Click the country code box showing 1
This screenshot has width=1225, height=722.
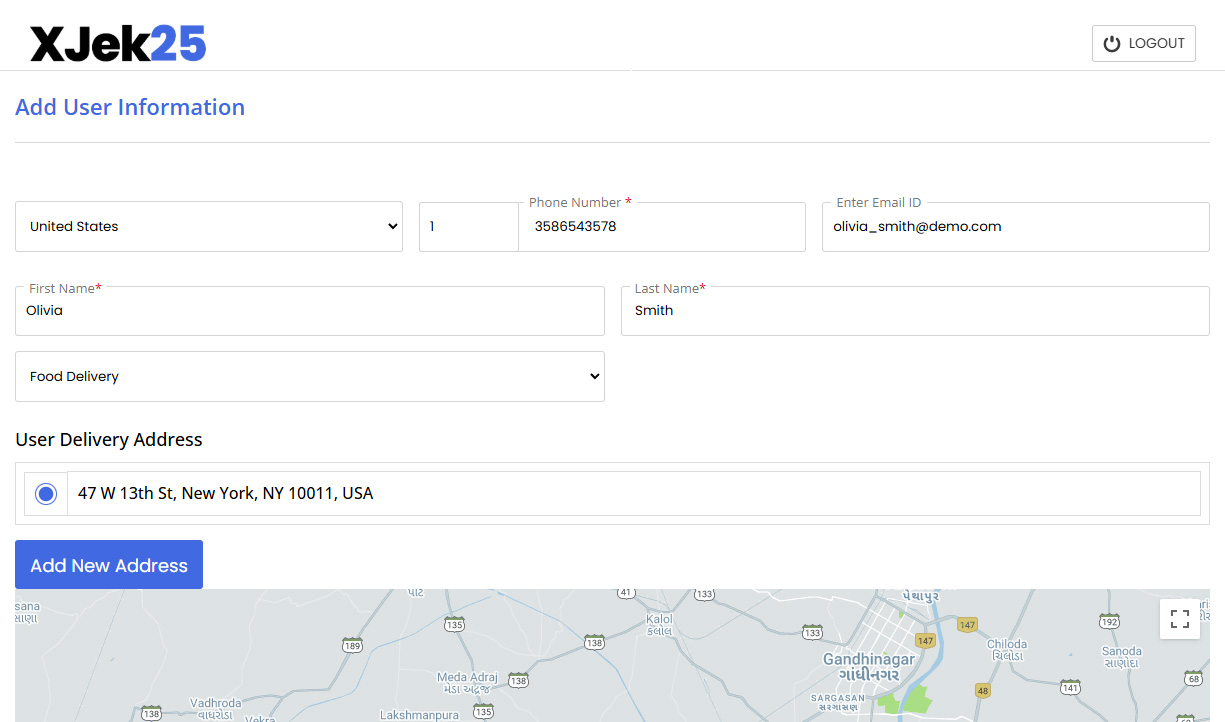[x=468, y=226]
